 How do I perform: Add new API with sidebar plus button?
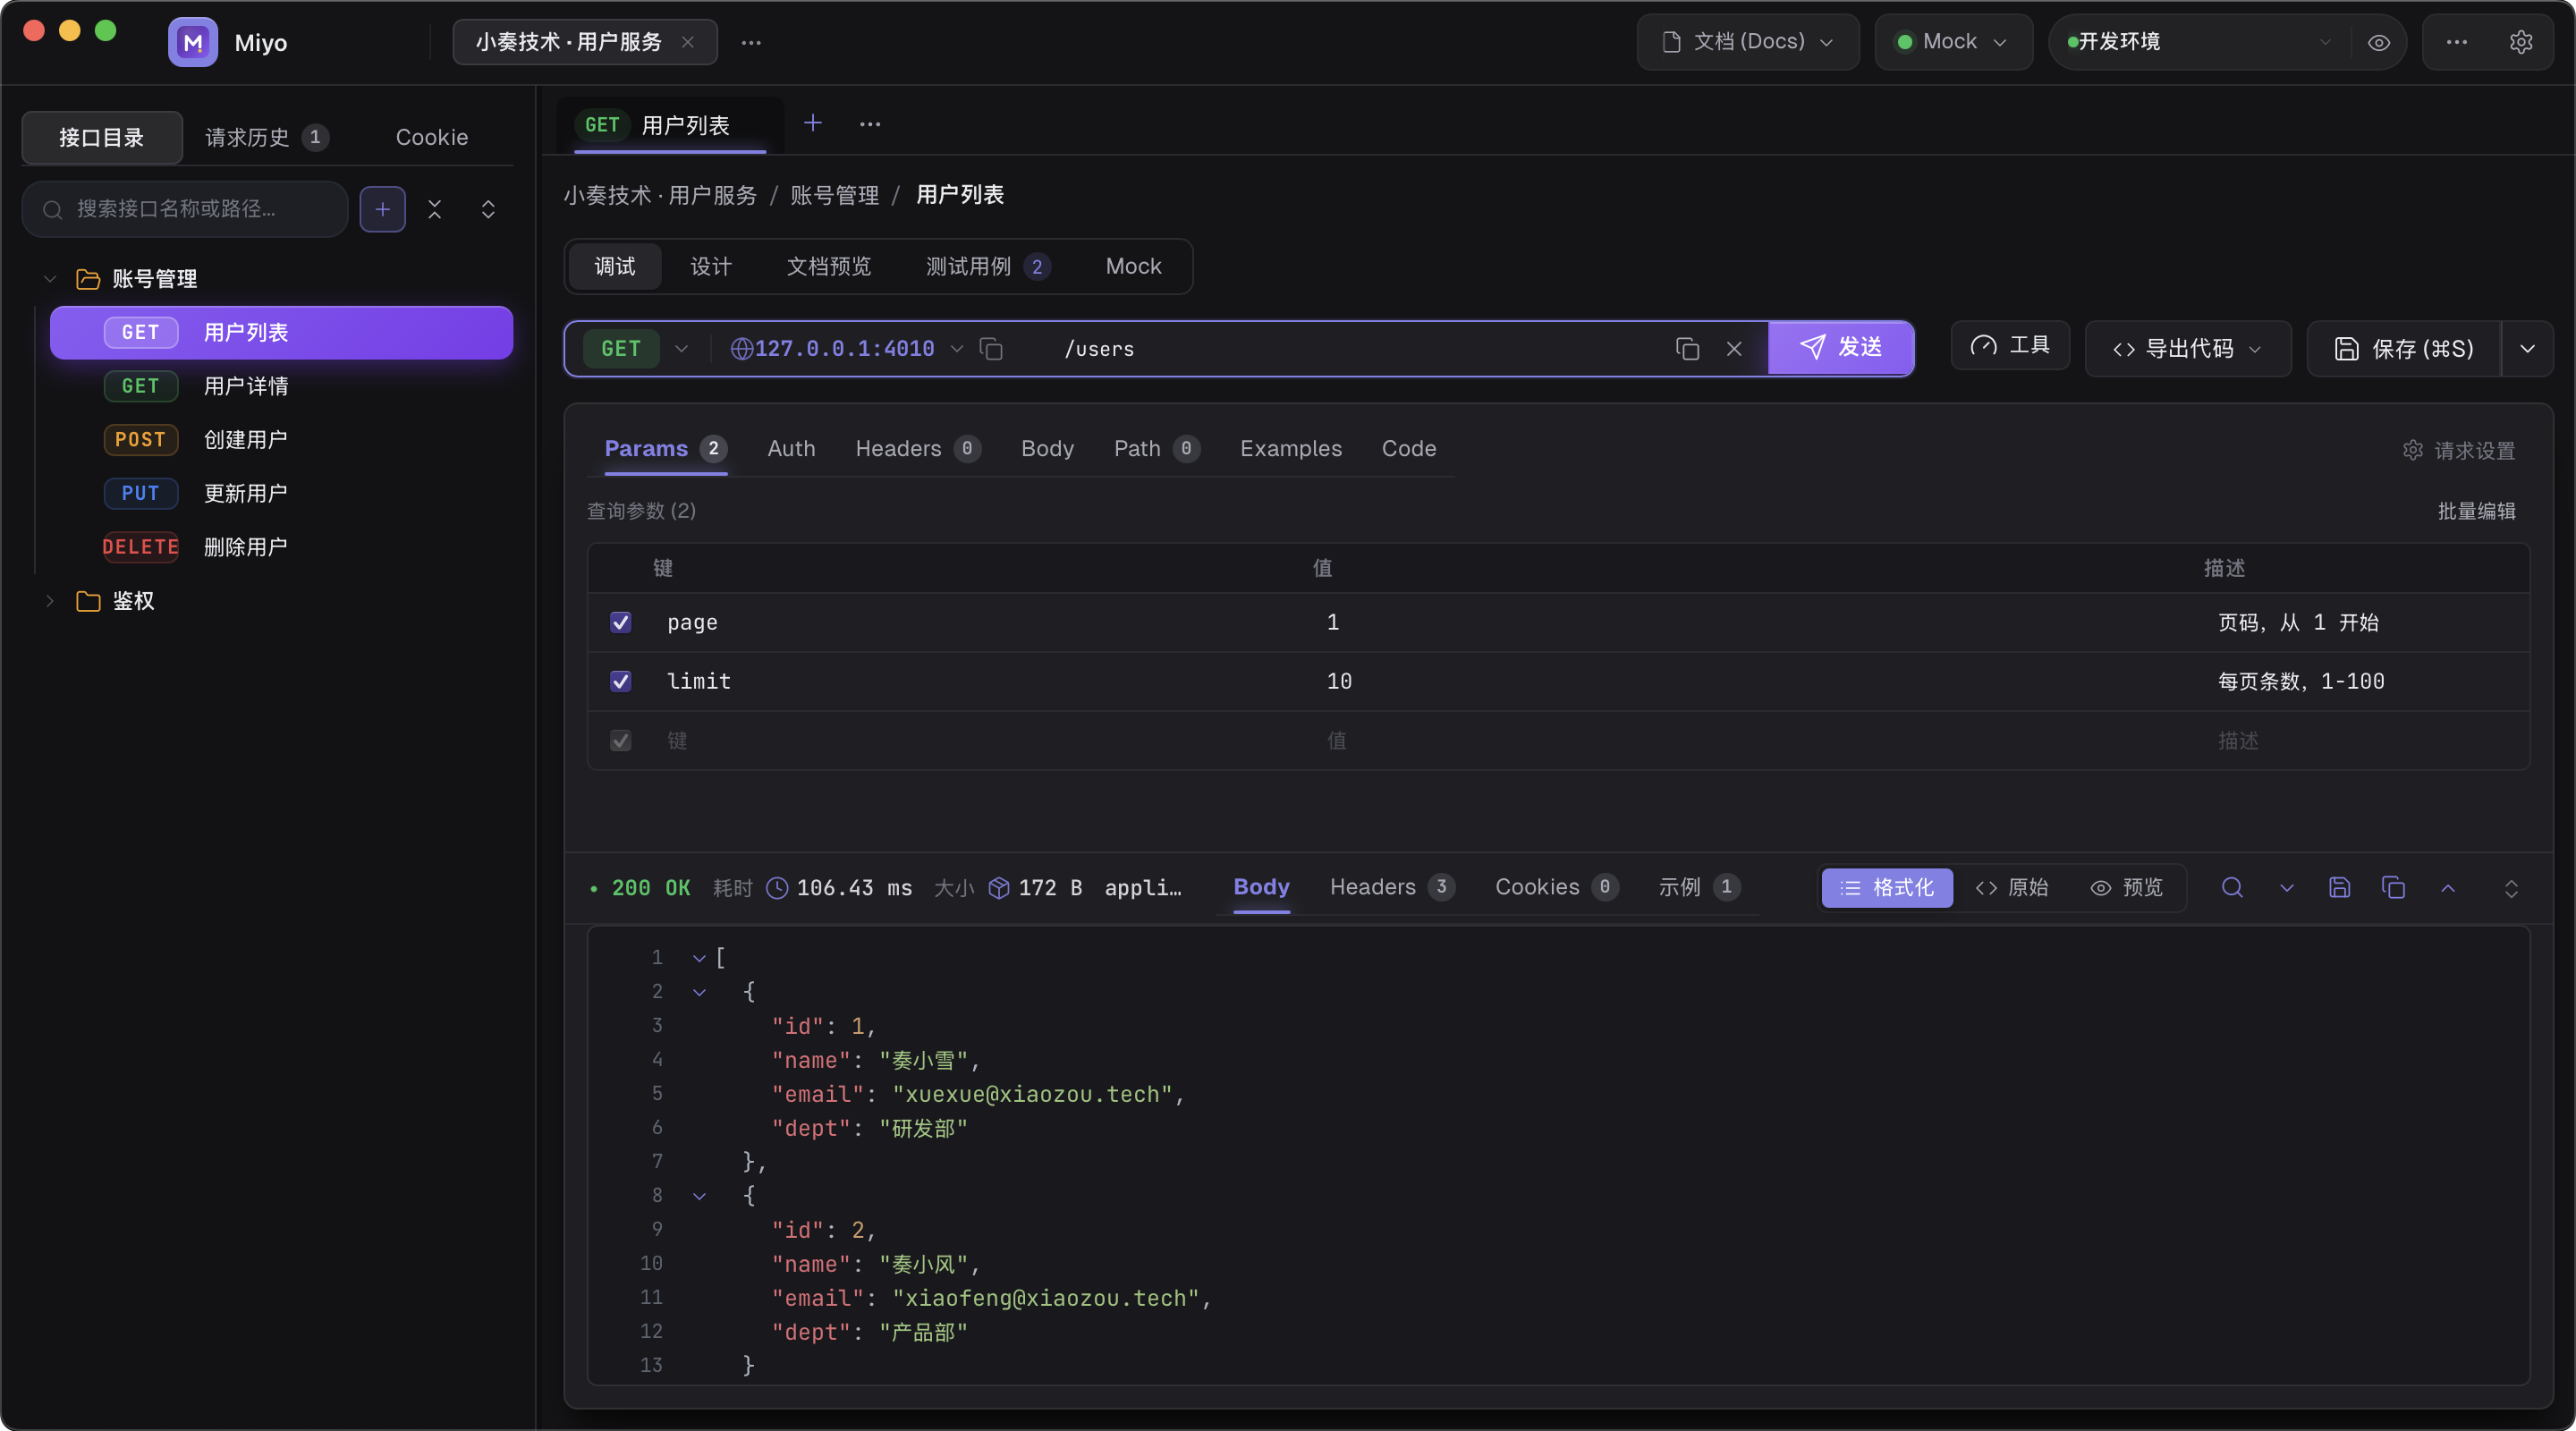pos(382,209)
